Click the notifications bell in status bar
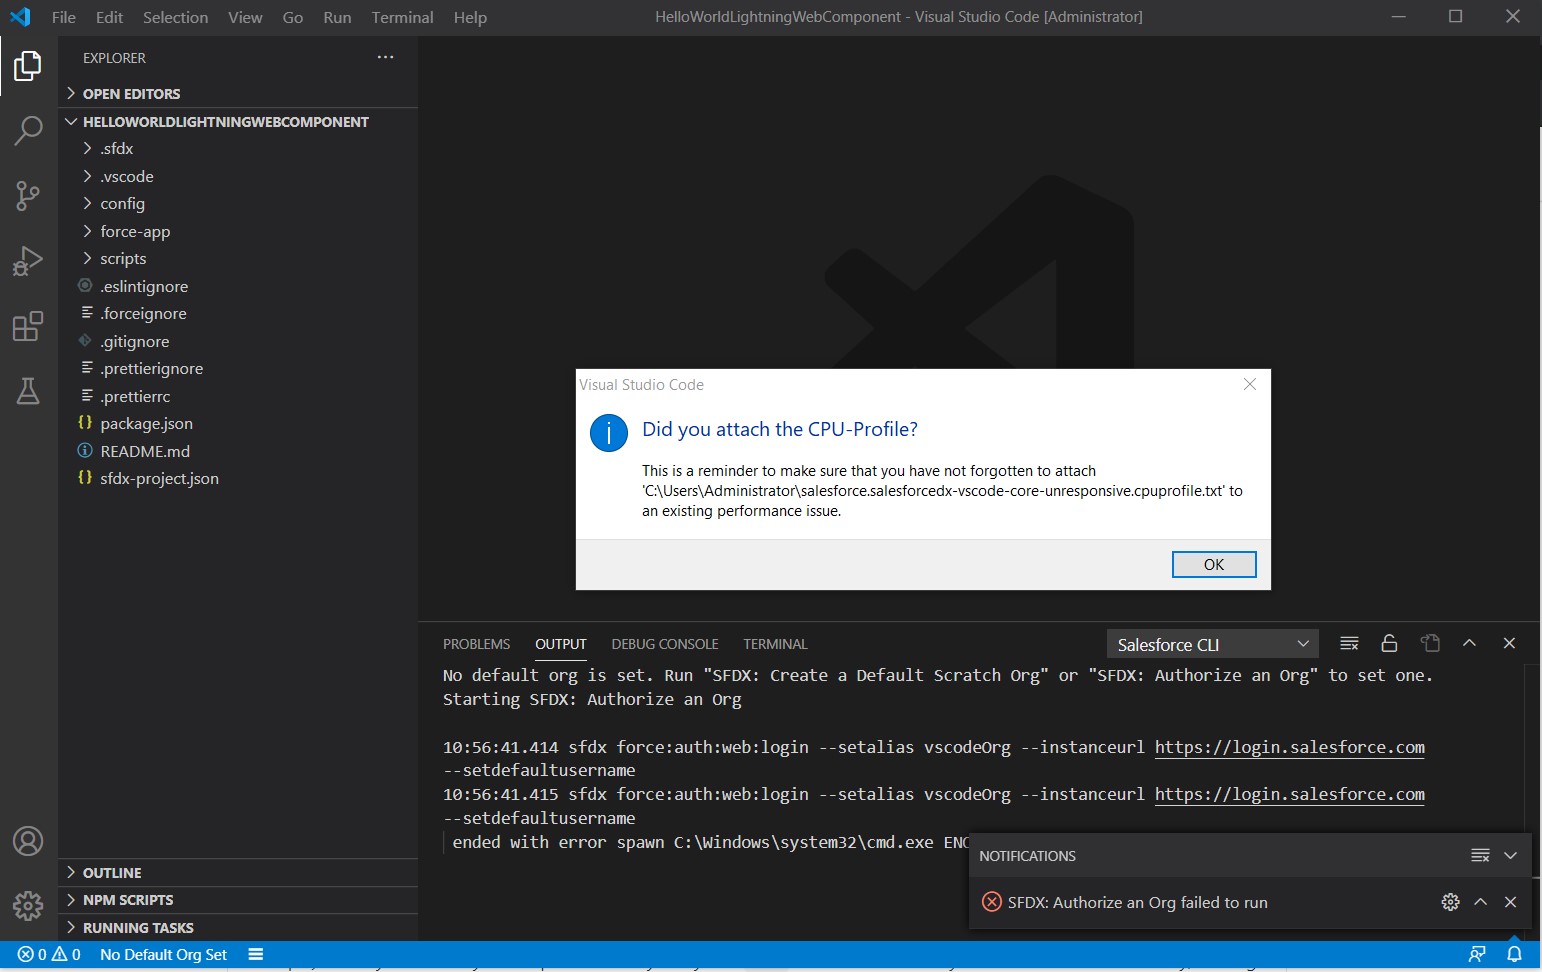 [x=1514, y=954]
